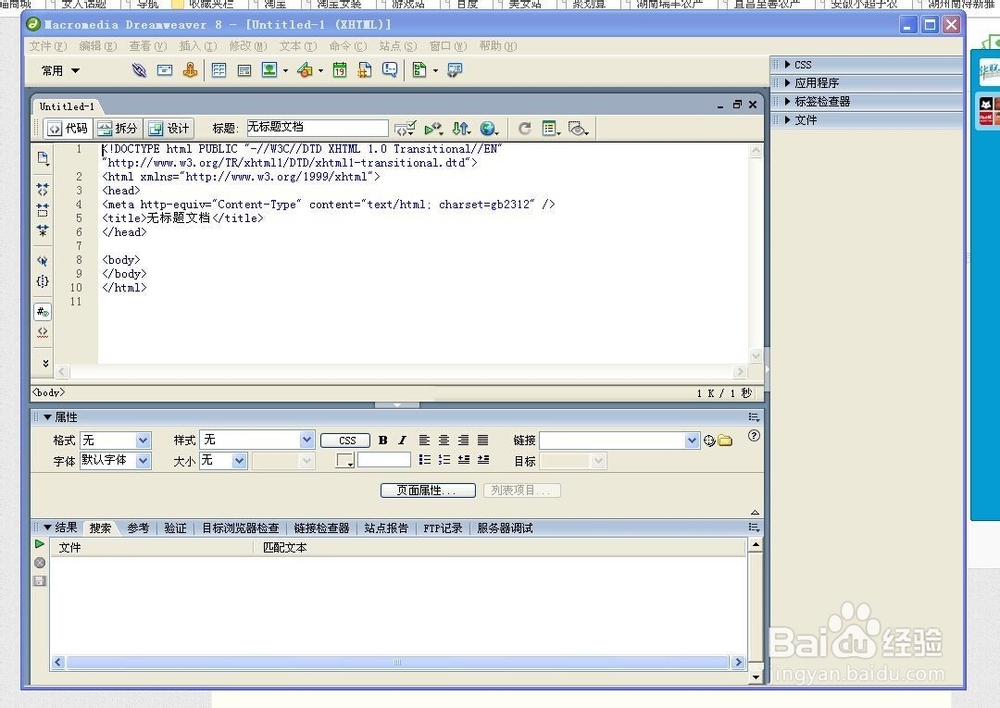
Task: Open the 常用 insert category dropdown
Action: point(61,71)
